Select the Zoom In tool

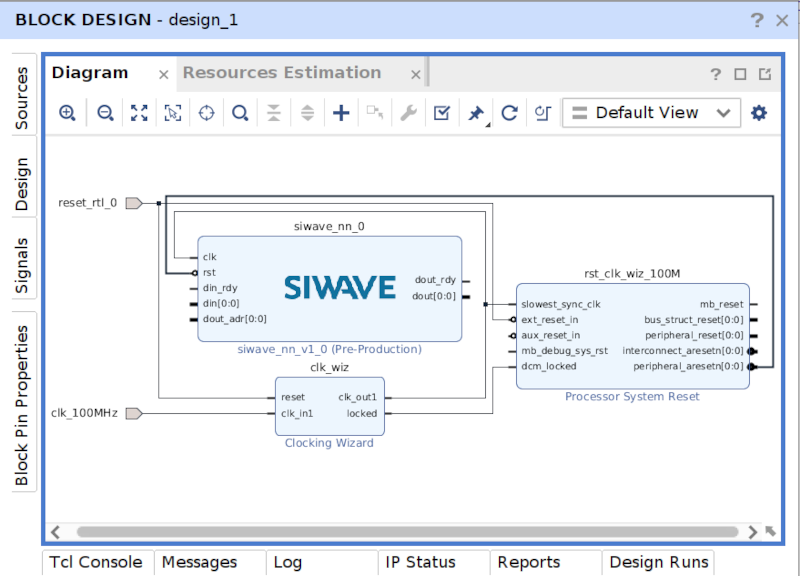click(66, 112)
